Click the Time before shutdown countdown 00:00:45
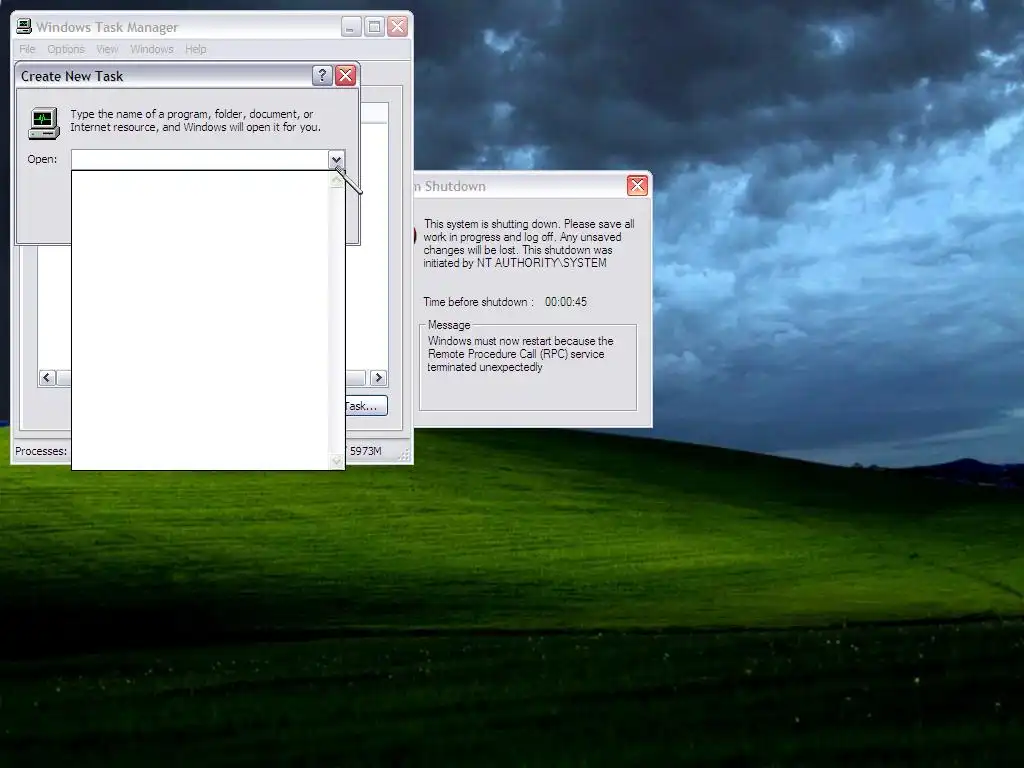This screenshot has width=1024, height=768. point(566,302)
